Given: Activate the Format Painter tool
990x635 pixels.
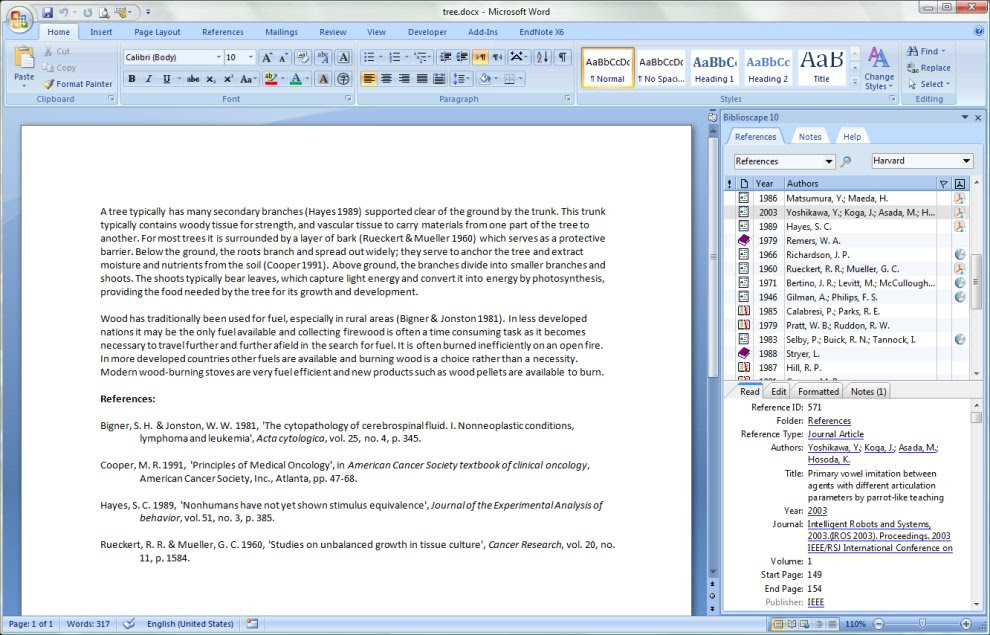Looking at the screenshot, I should point(78,84).
